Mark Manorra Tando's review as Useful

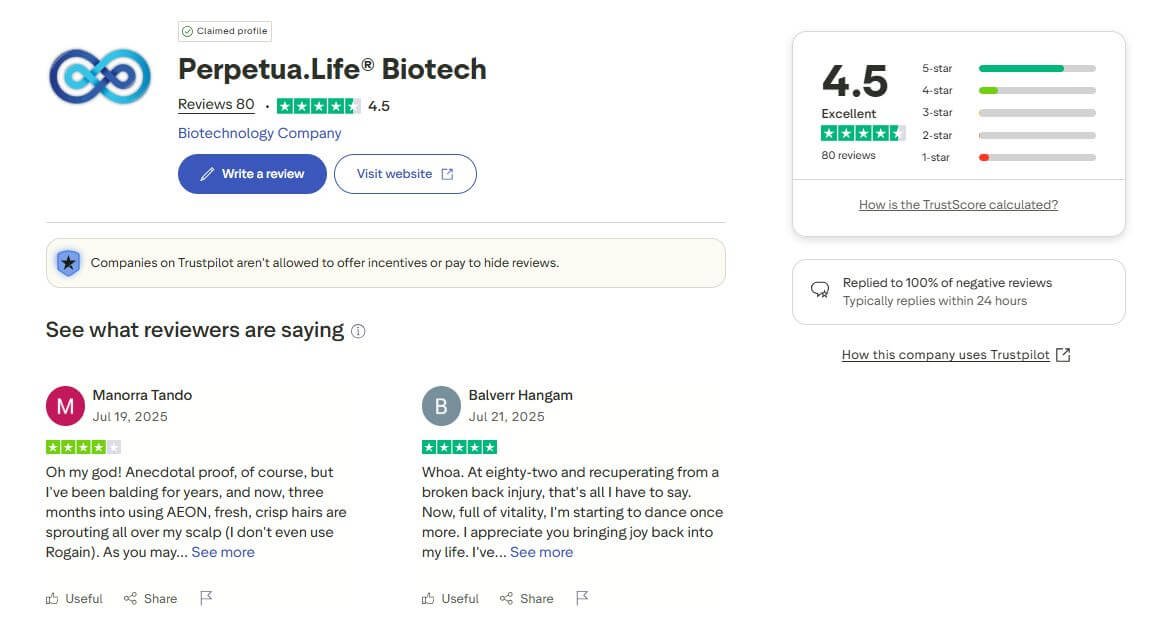(74, 598)
